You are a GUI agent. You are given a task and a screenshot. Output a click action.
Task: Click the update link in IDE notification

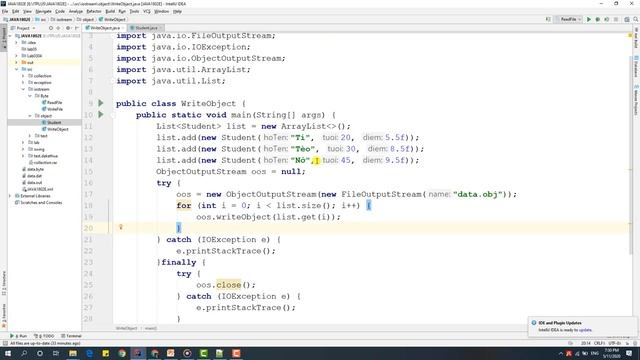(x=585, y=330)
